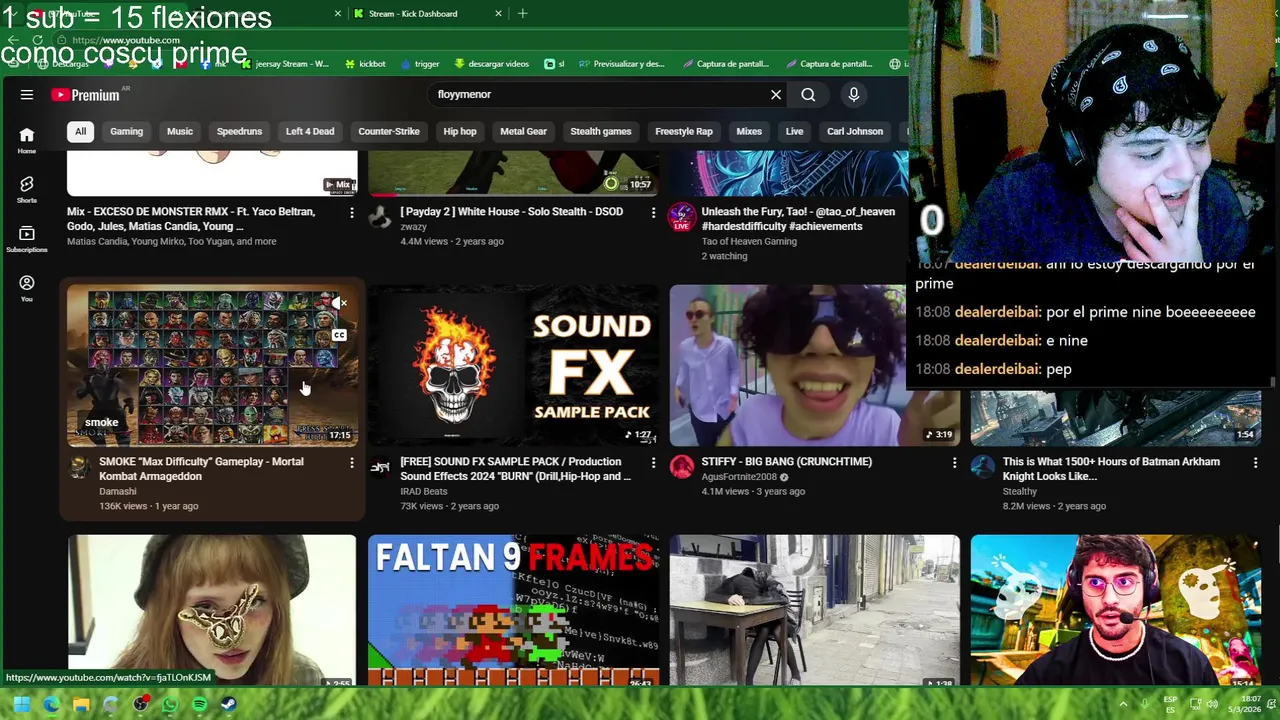The width and height of the screenshot is (1280, 720).
Task: Show hidden system tray icons
Action: pos(1123,704)
